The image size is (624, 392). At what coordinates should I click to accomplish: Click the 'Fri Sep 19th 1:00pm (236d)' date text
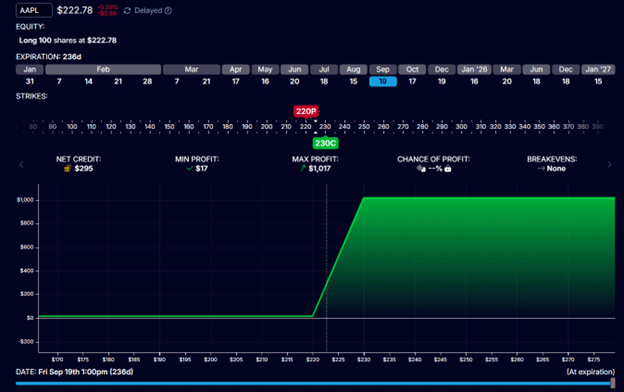(86, 372)
